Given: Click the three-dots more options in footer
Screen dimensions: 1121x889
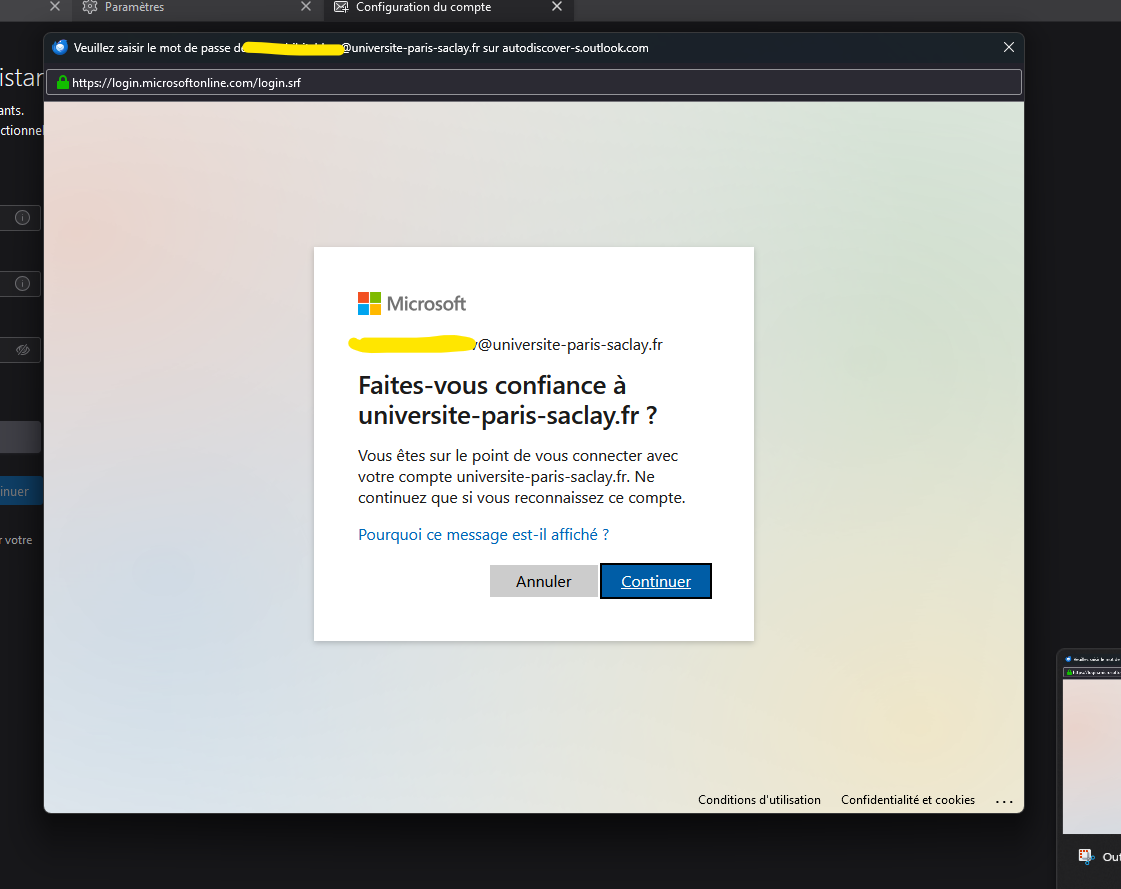Looking at the screenshot, I should tap(1004, 801).
